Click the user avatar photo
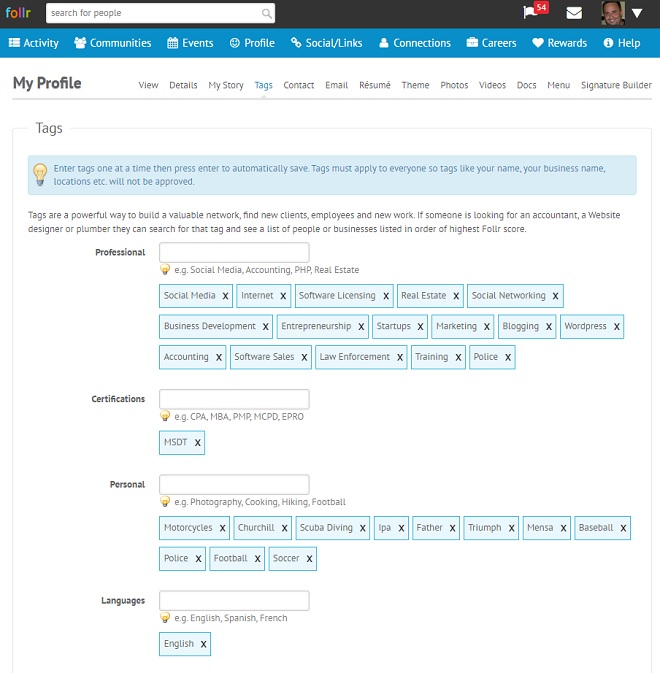Image resolution: width=660 pixels, height=673 pixels. (x=613, y=13)
